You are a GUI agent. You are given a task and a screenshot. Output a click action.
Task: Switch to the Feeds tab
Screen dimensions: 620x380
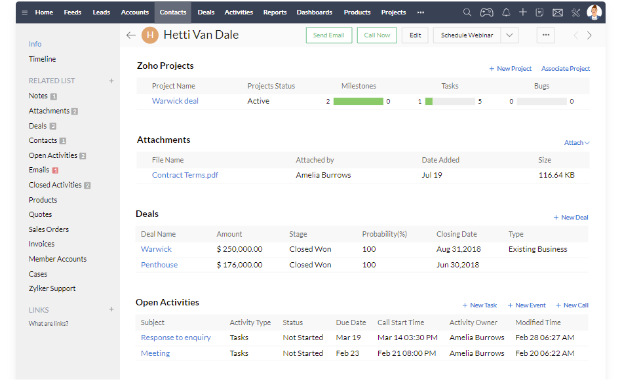tap(72, 12)
